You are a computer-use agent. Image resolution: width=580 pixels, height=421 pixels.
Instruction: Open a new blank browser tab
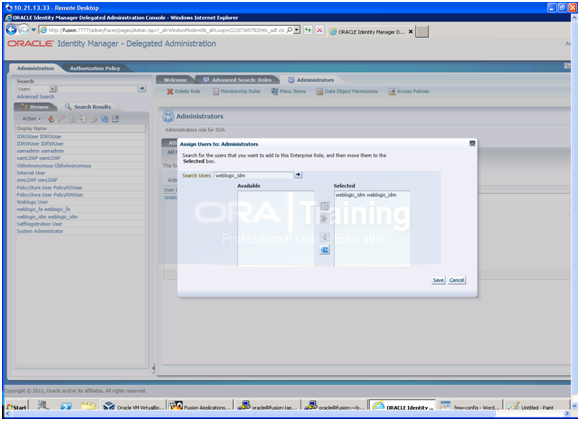point(422,32)
